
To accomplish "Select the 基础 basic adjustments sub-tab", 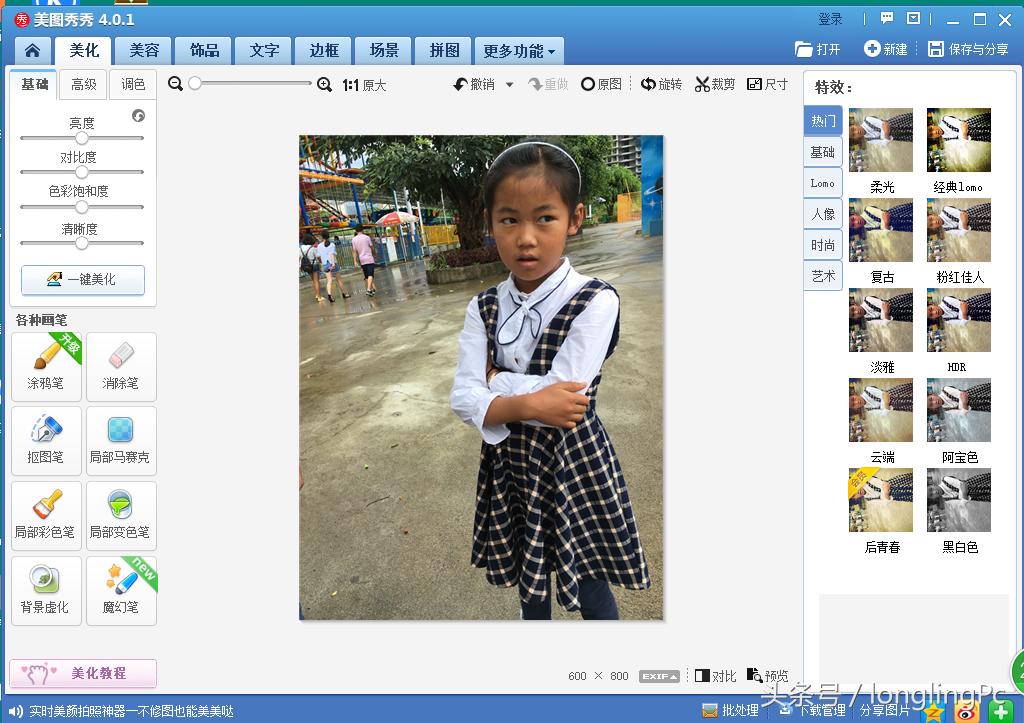I will tap(35, 84).
